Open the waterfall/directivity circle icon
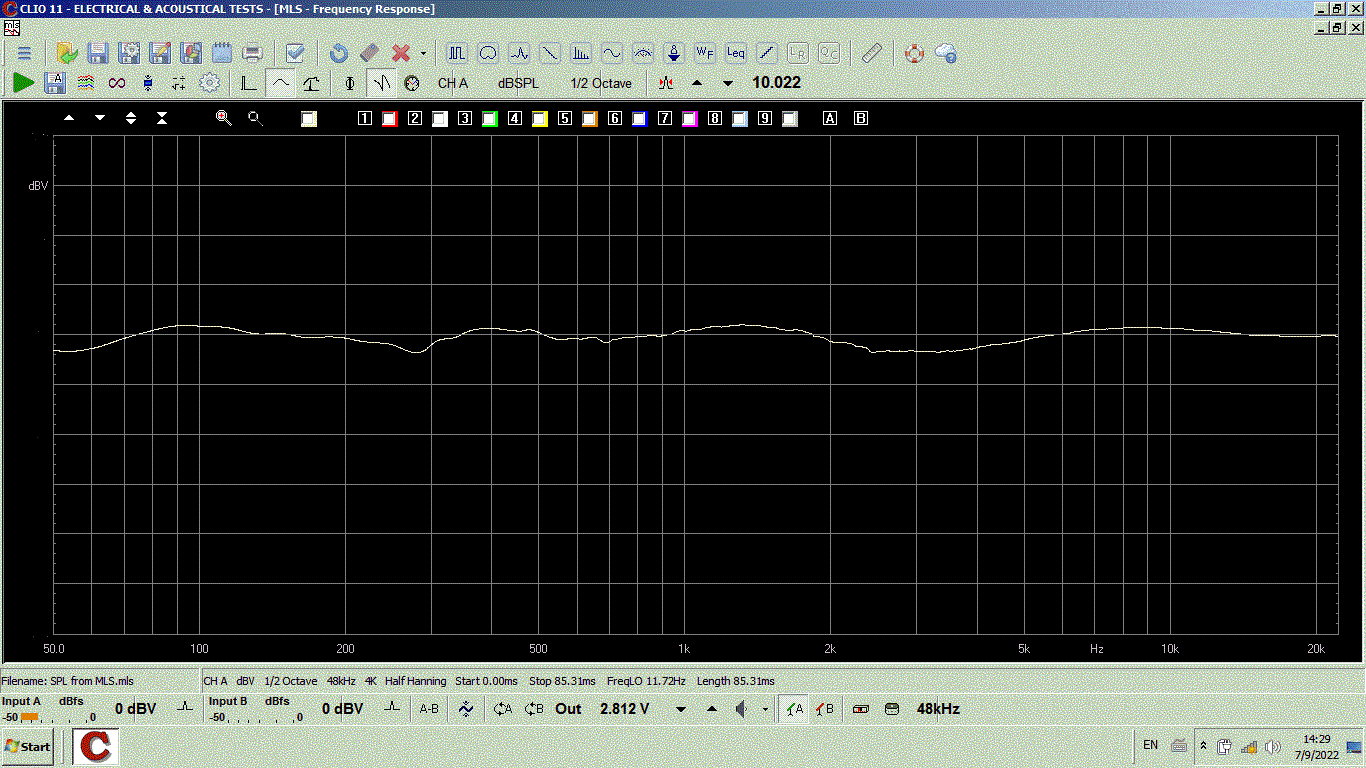 coord(488,53)
